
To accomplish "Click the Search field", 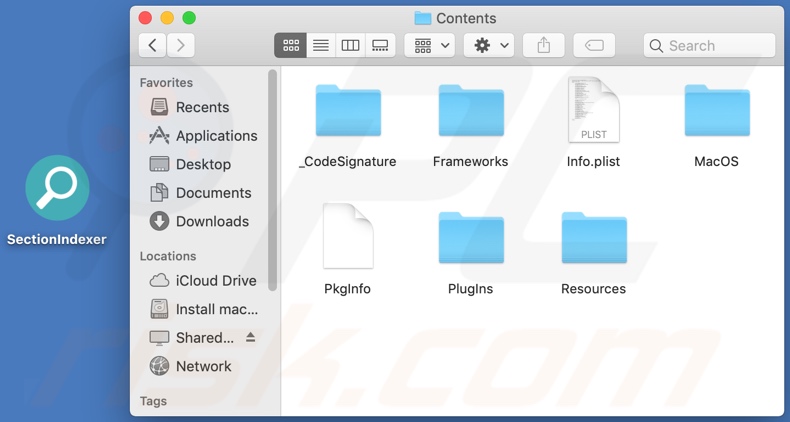I will [x=710, y=45].
